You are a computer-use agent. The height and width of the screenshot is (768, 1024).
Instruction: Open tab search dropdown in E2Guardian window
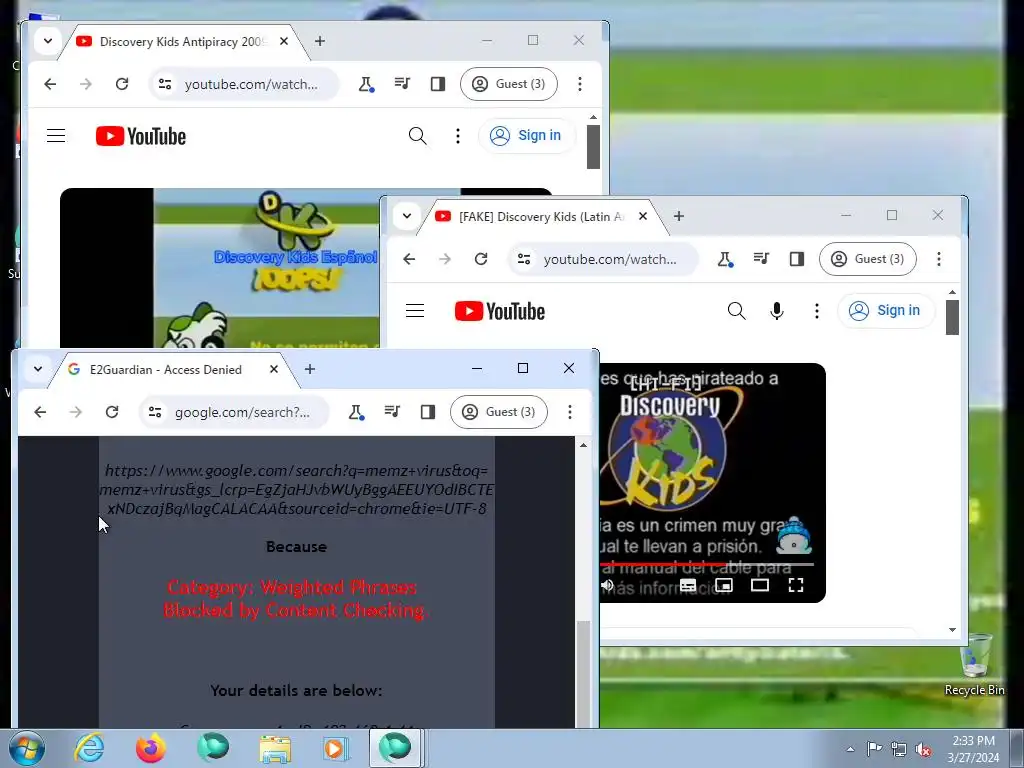coord(38,369)
